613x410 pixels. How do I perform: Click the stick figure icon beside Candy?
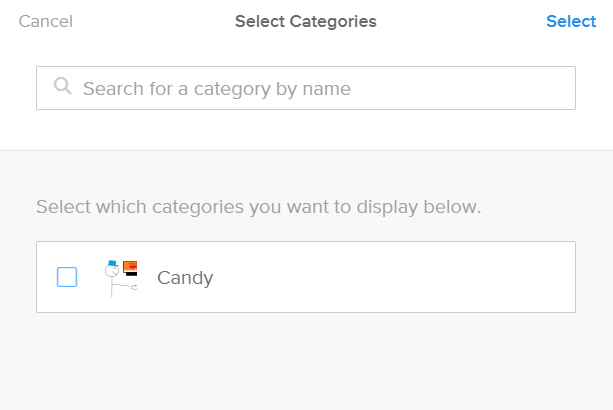112,278
